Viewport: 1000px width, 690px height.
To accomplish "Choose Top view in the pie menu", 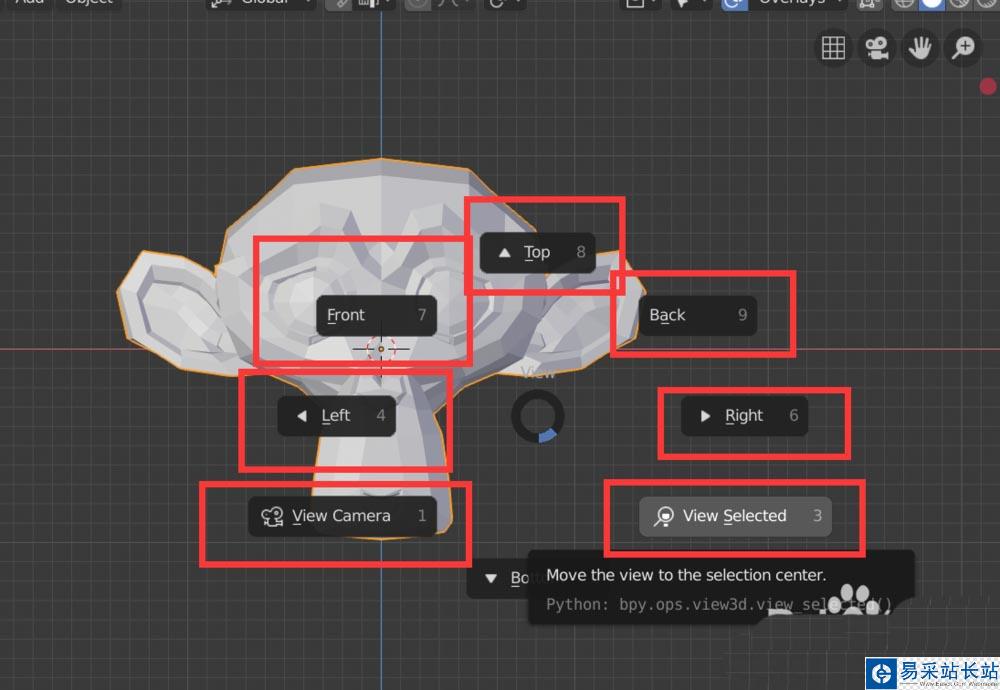I will click(537, 253).
